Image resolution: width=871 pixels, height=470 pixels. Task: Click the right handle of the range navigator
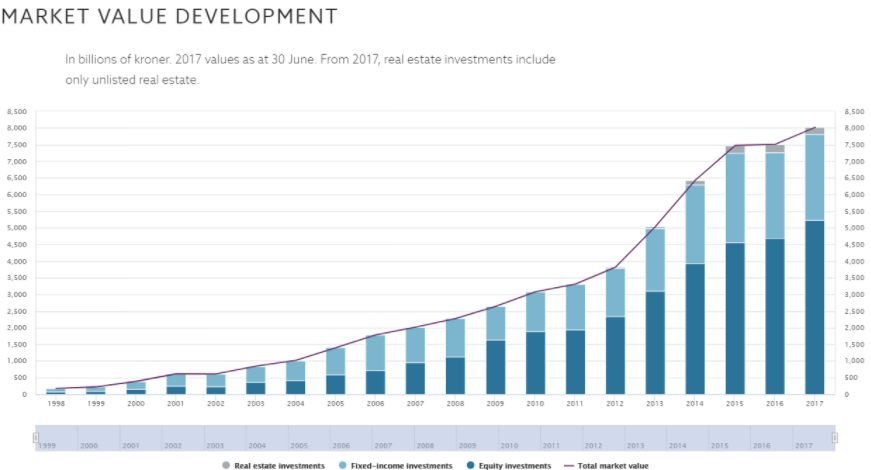tap(834, 438)
